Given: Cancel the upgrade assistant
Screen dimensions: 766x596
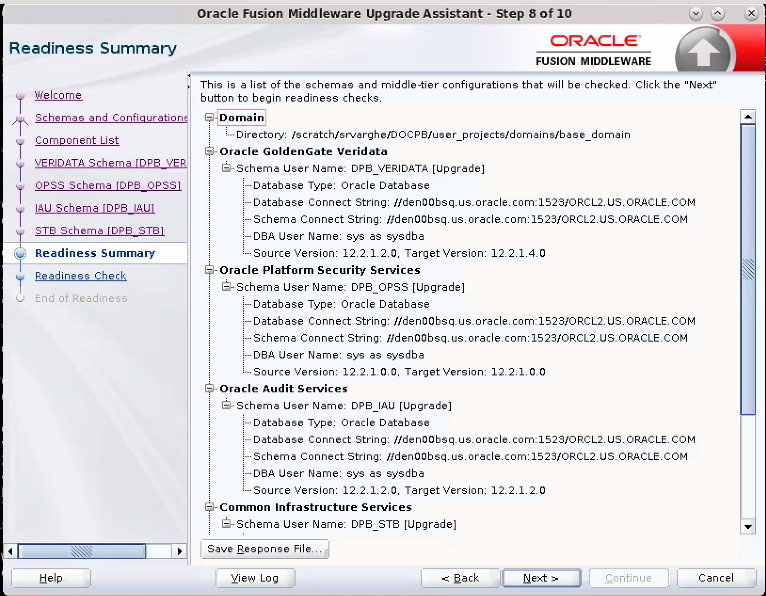Looking at the screenshot, I should point(716,578).
